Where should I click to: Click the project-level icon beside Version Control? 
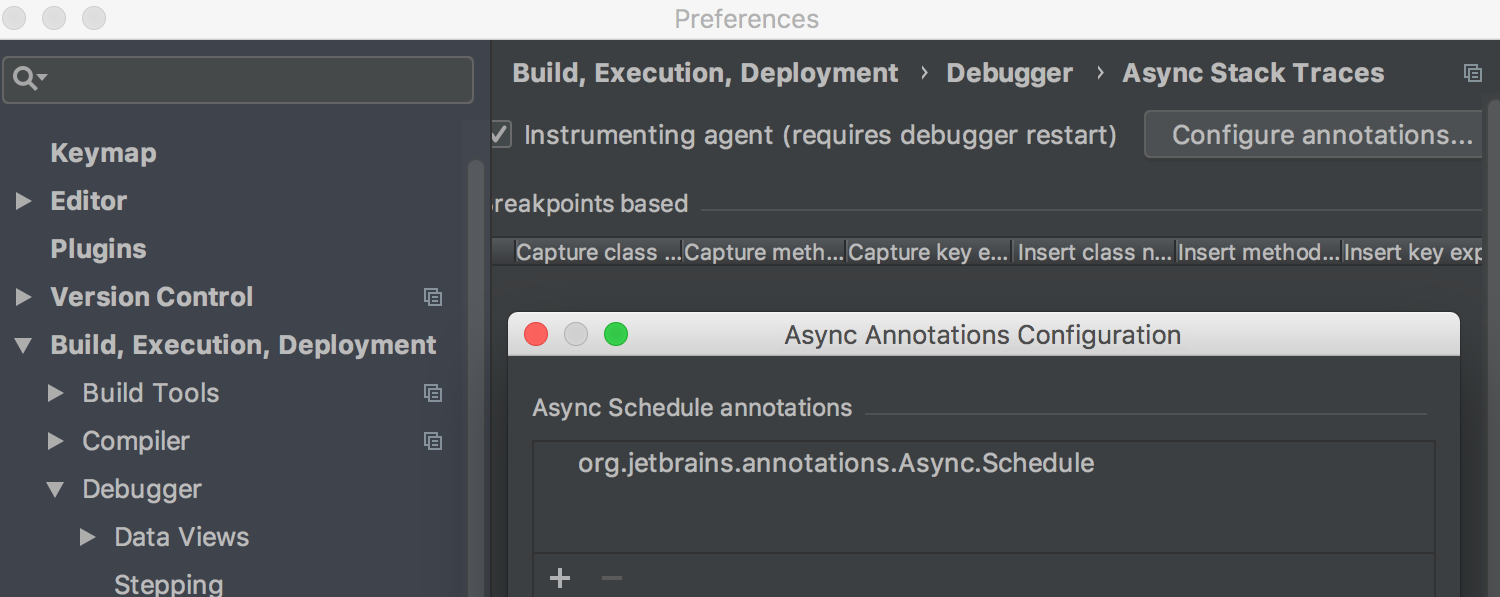pos(433,297)
